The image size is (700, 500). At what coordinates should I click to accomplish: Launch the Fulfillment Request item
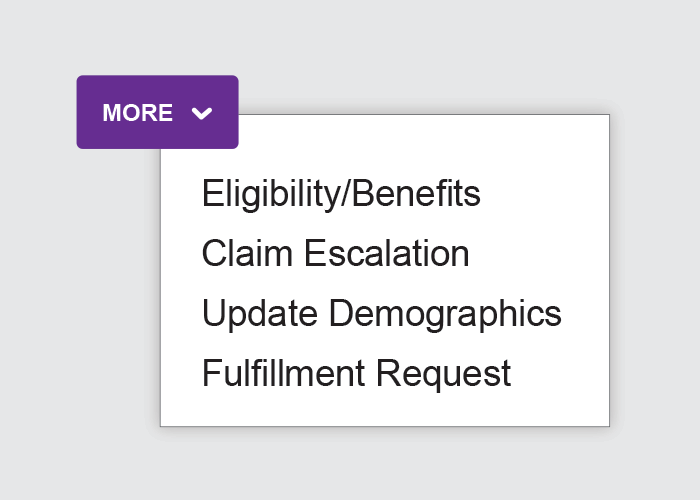(356, 374)
